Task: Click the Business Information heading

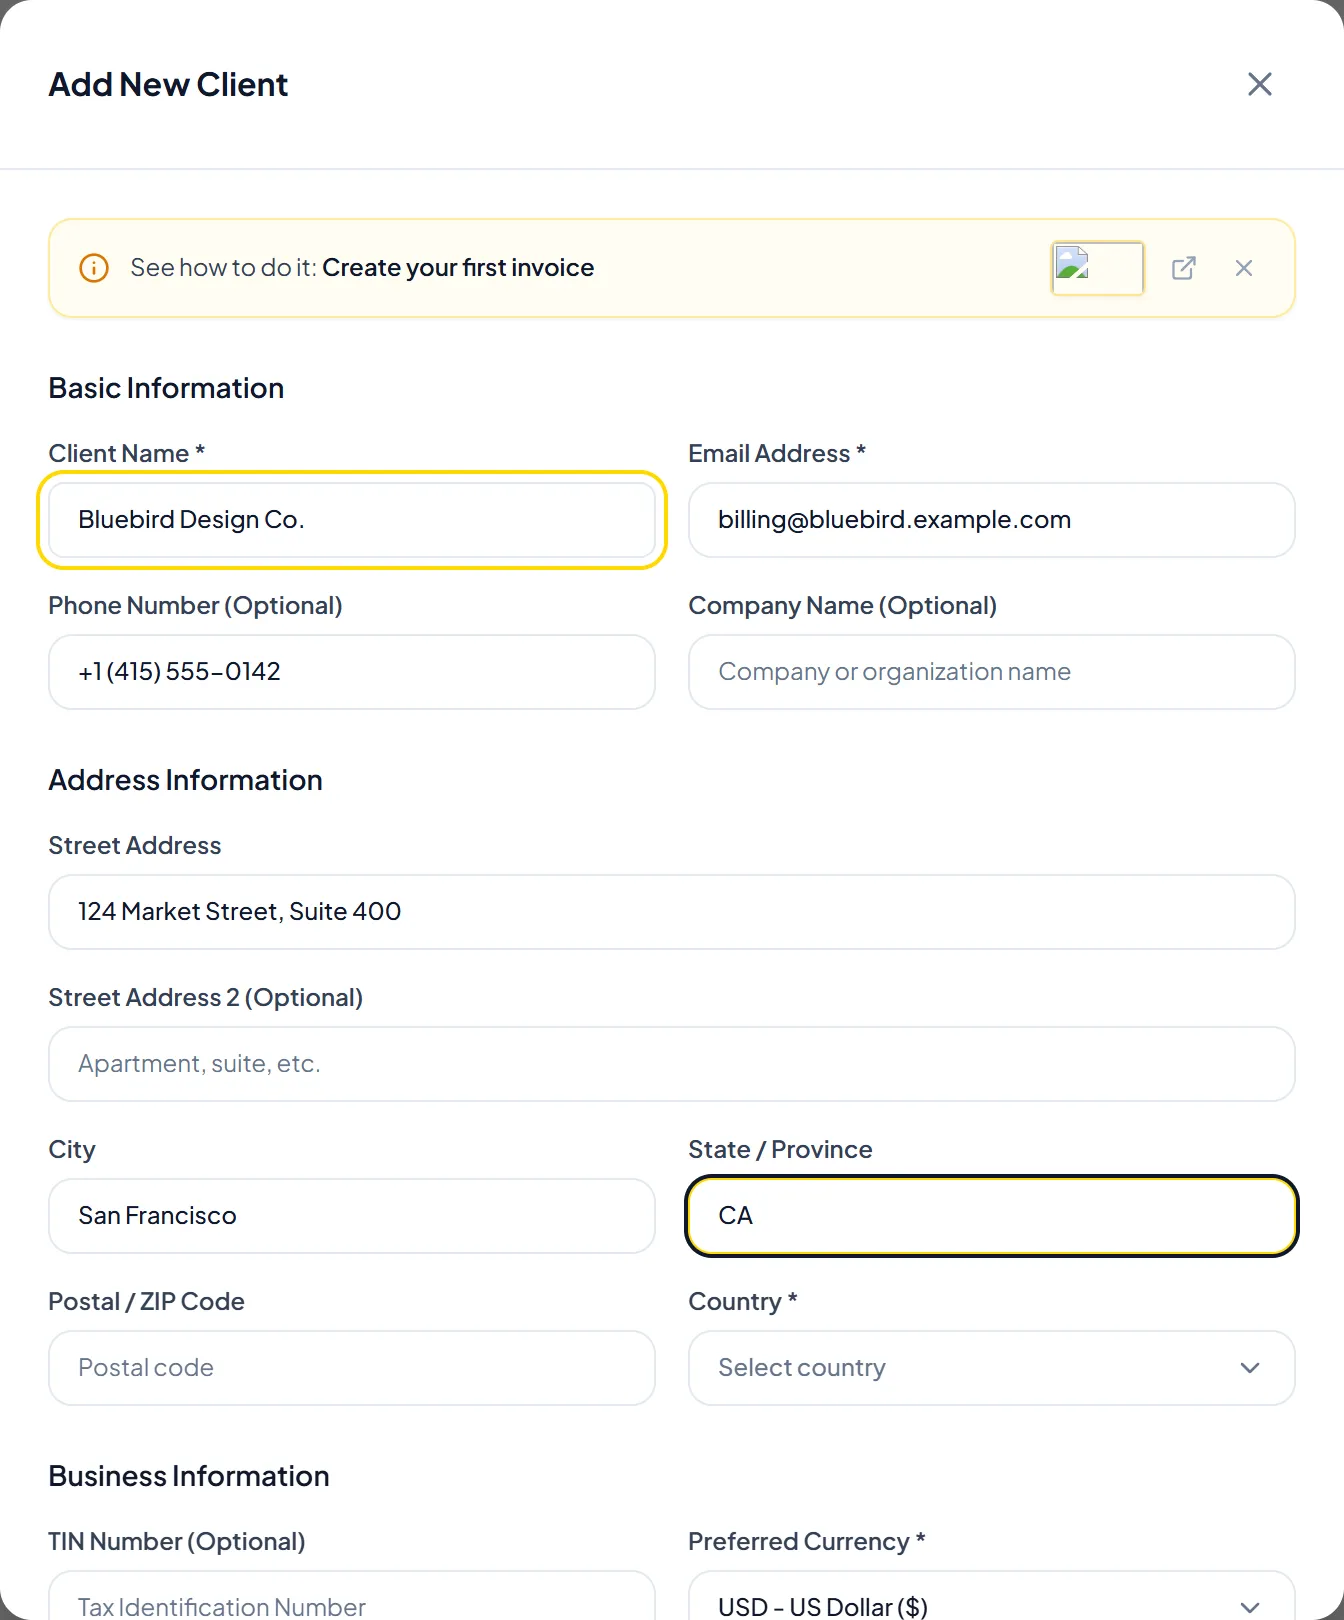Action: click(189, 1476)
